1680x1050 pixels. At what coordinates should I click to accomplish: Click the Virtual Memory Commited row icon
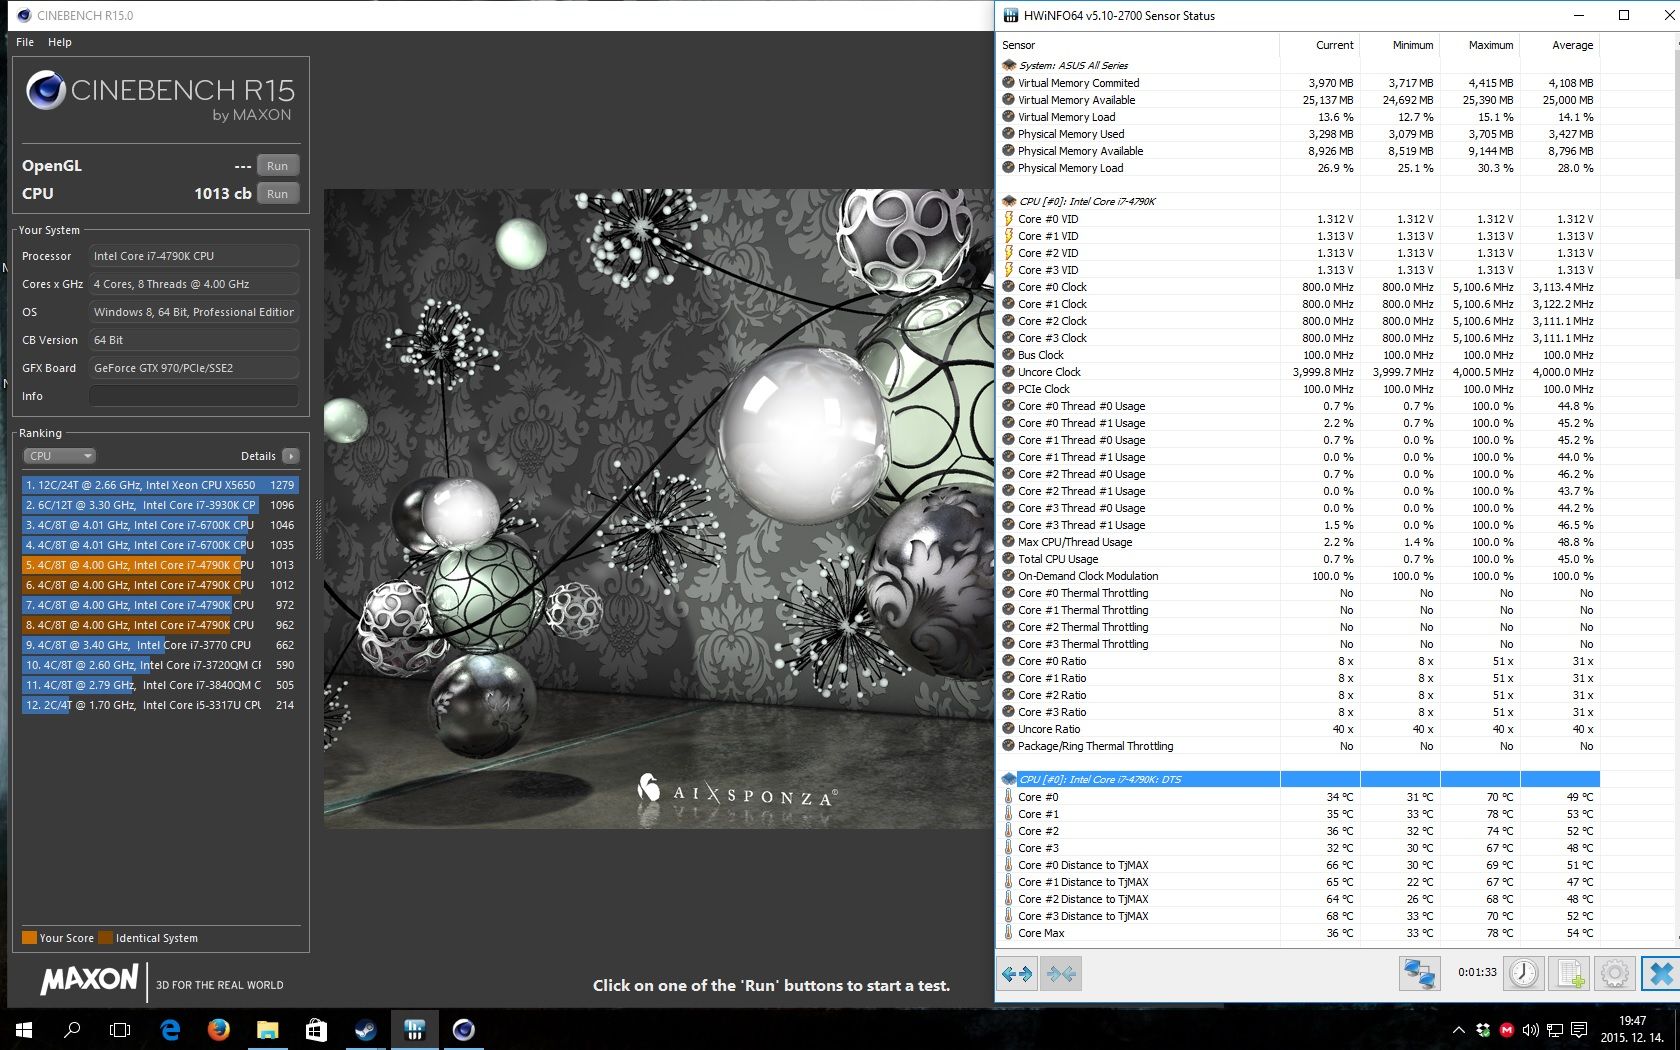pos(1009,83)
